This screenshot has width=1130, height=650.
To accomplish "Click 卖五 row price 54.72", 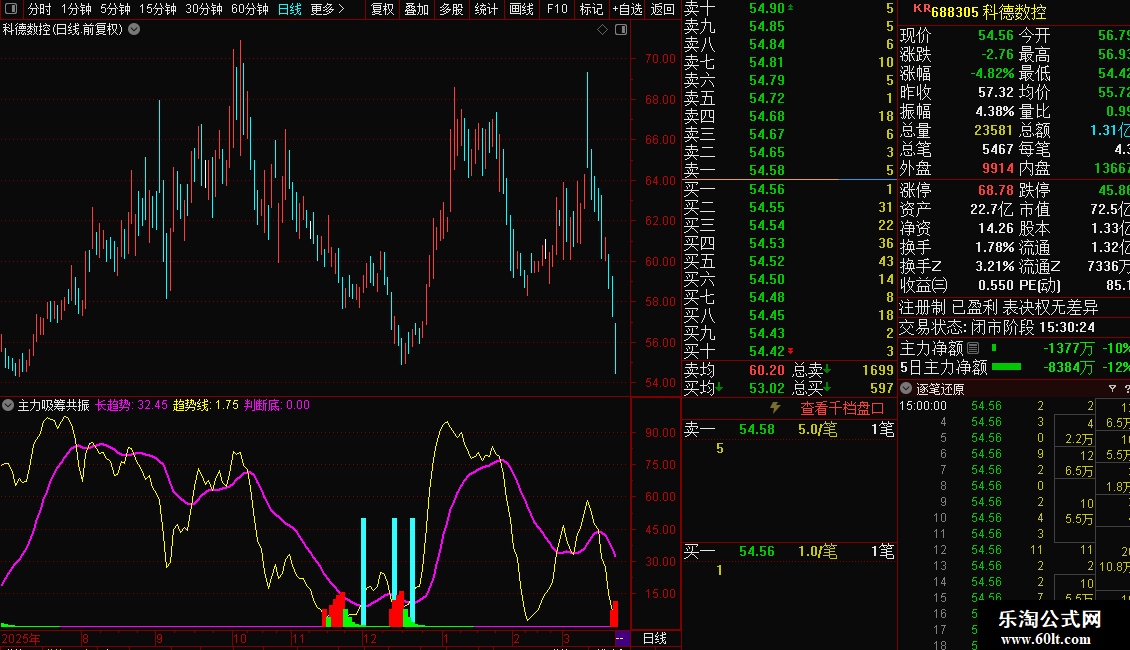I will pos(767,98).
